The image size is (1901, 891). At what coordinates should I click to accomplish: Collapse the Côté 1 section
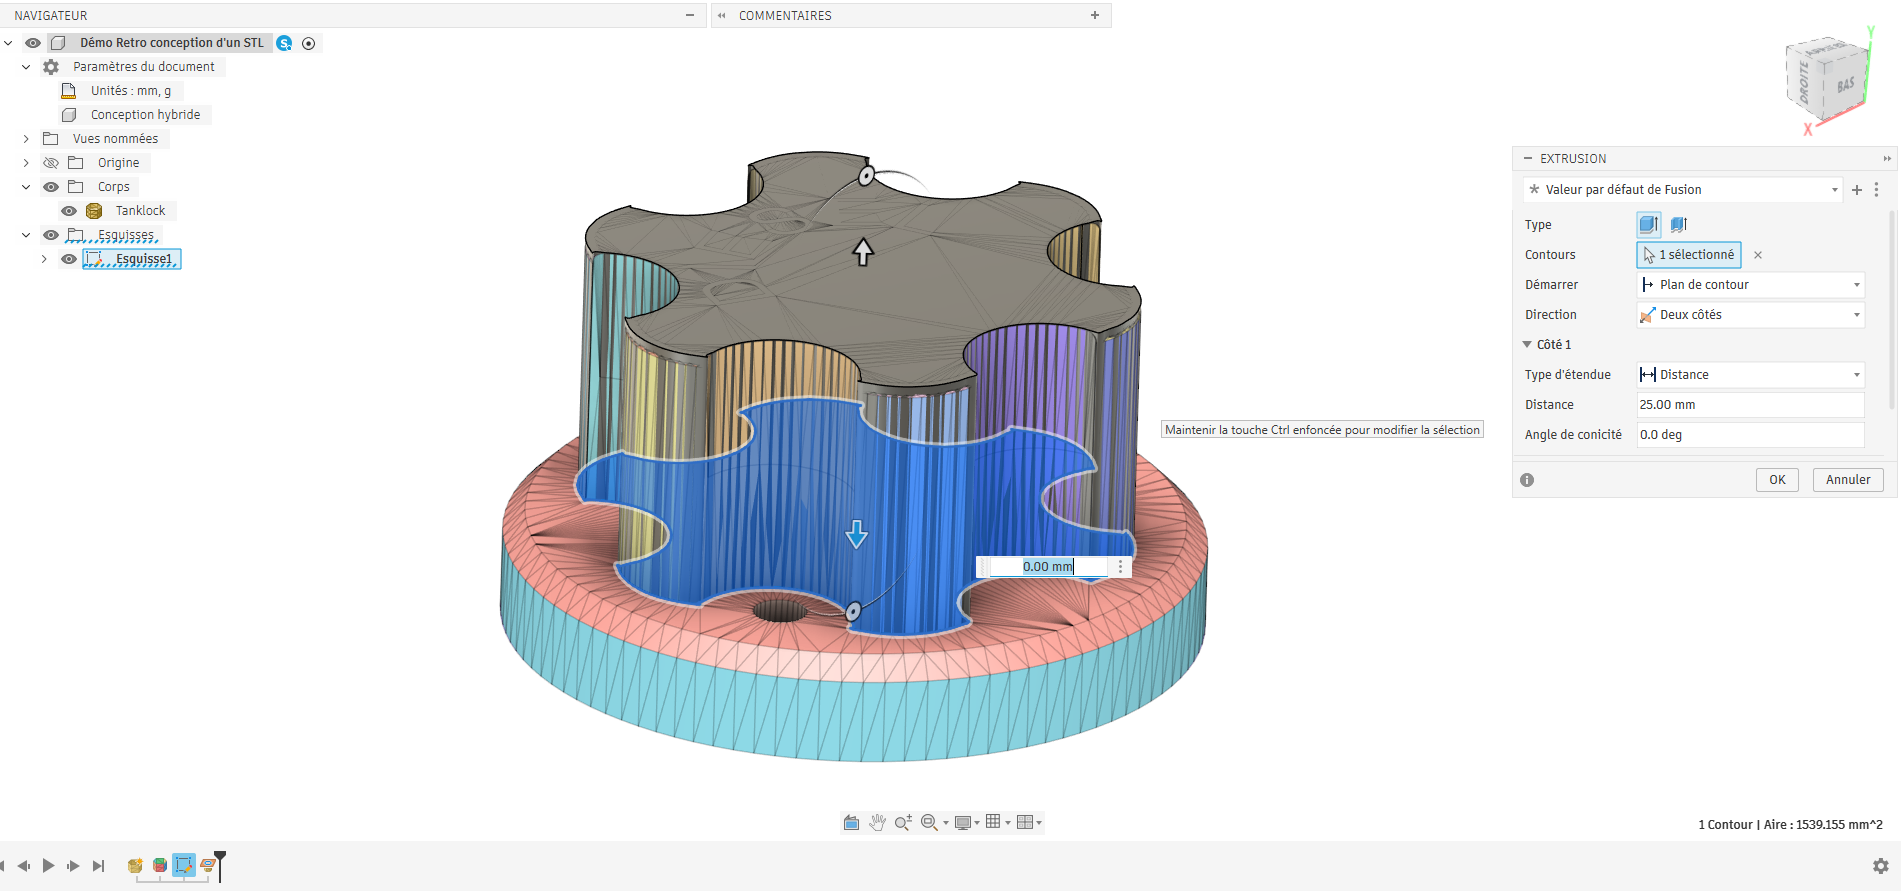[x=1527, y=345]
